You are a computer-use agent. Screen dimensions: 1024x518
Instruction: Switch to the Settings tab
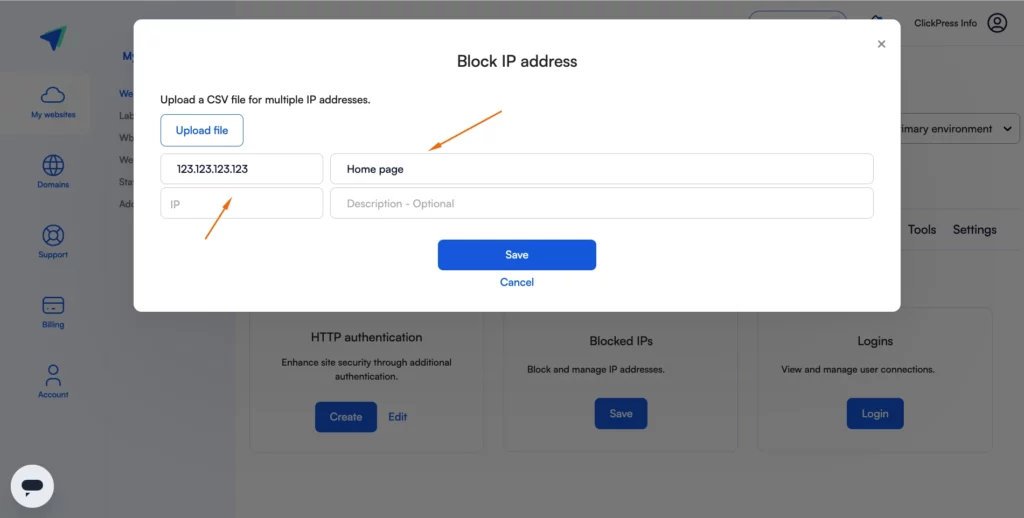pyautogui.click(x=974, y=229)
